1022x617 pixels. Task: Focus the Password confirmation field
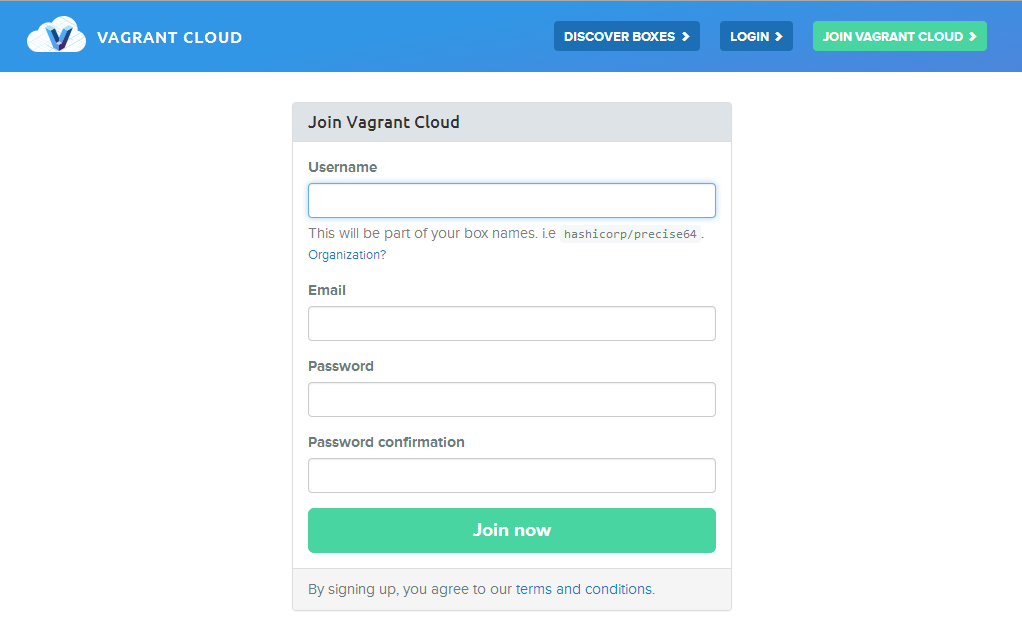(x=511, y=475)
